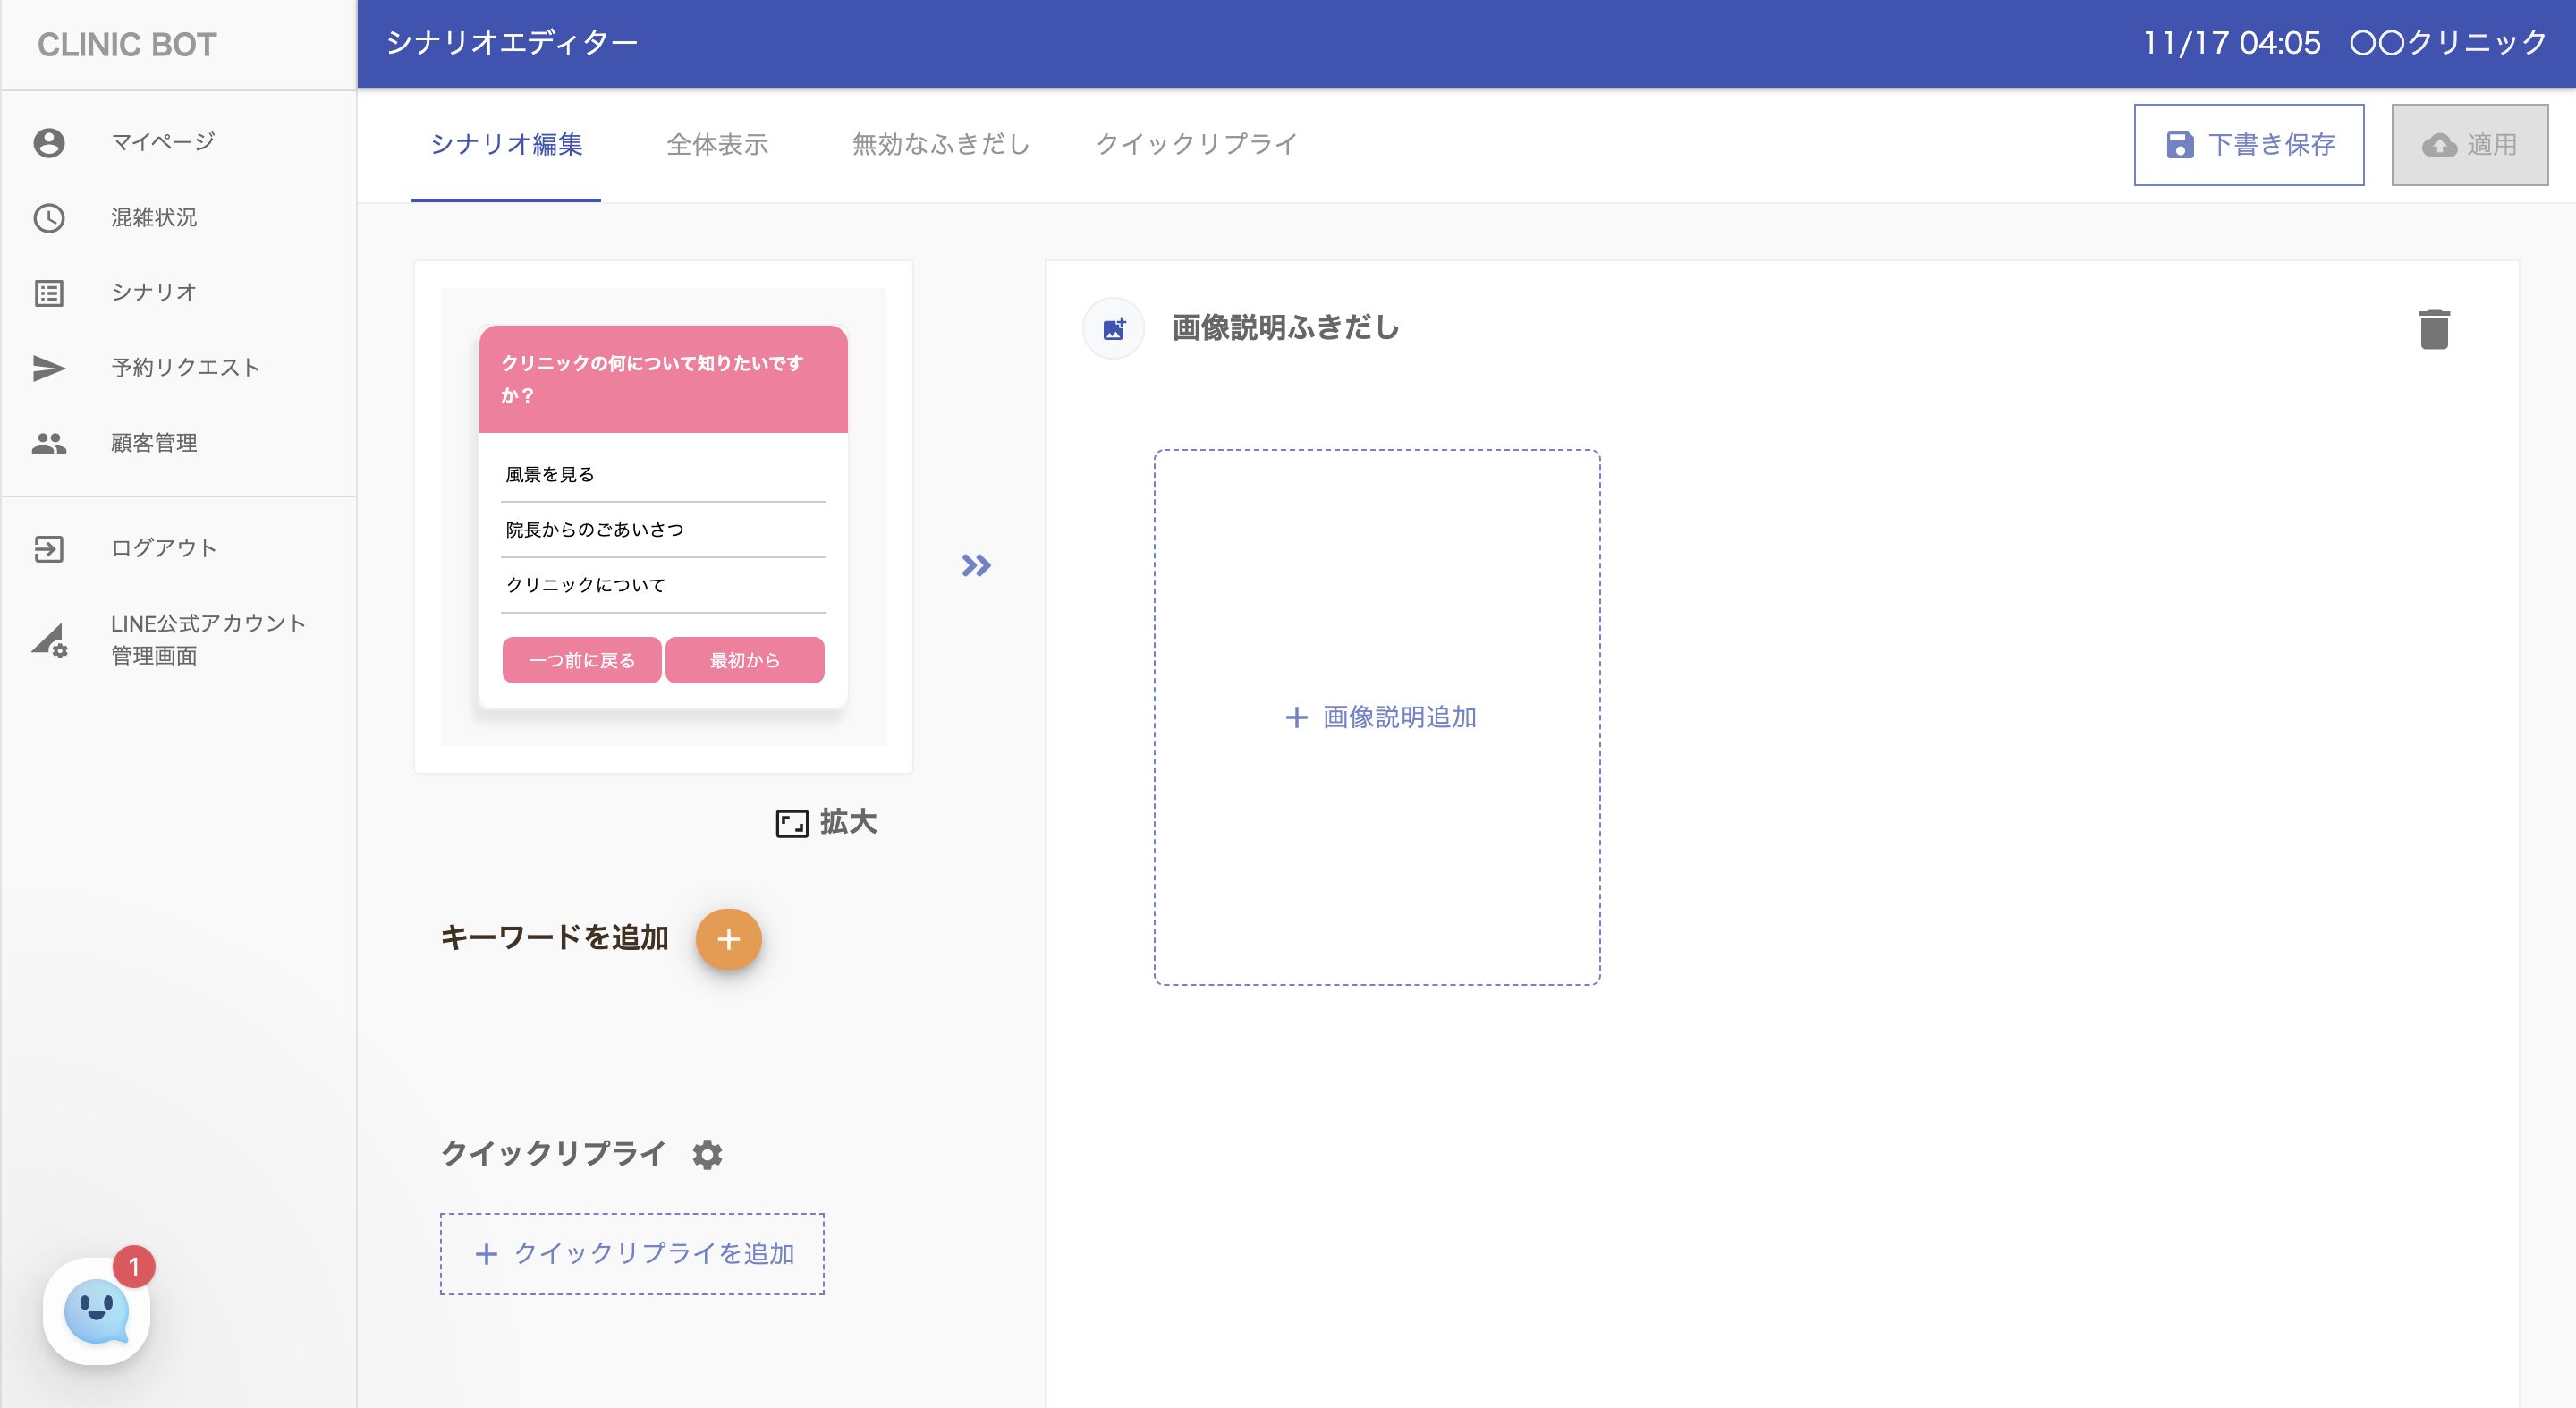
Task: Enlarge the preview with 拡大
Action: pos(826,822)
